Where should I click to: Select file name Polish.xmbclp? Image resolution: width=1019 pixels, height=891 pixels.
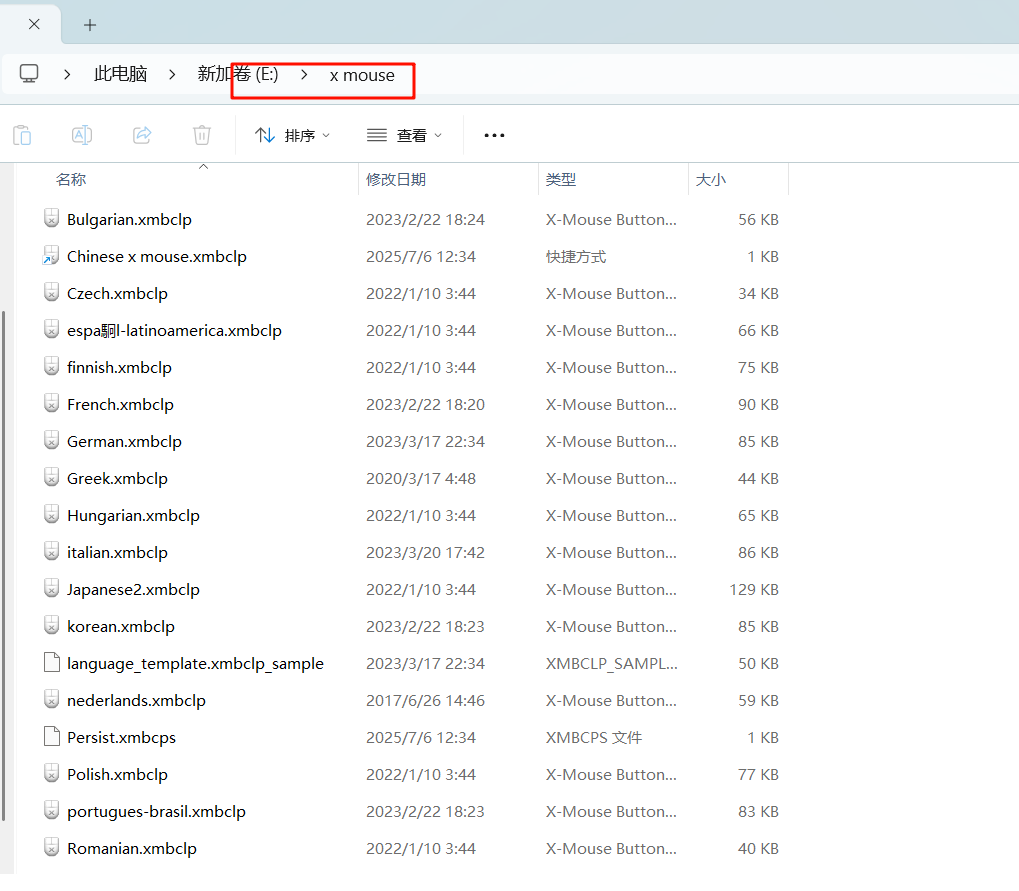click(x=117, y=775)
